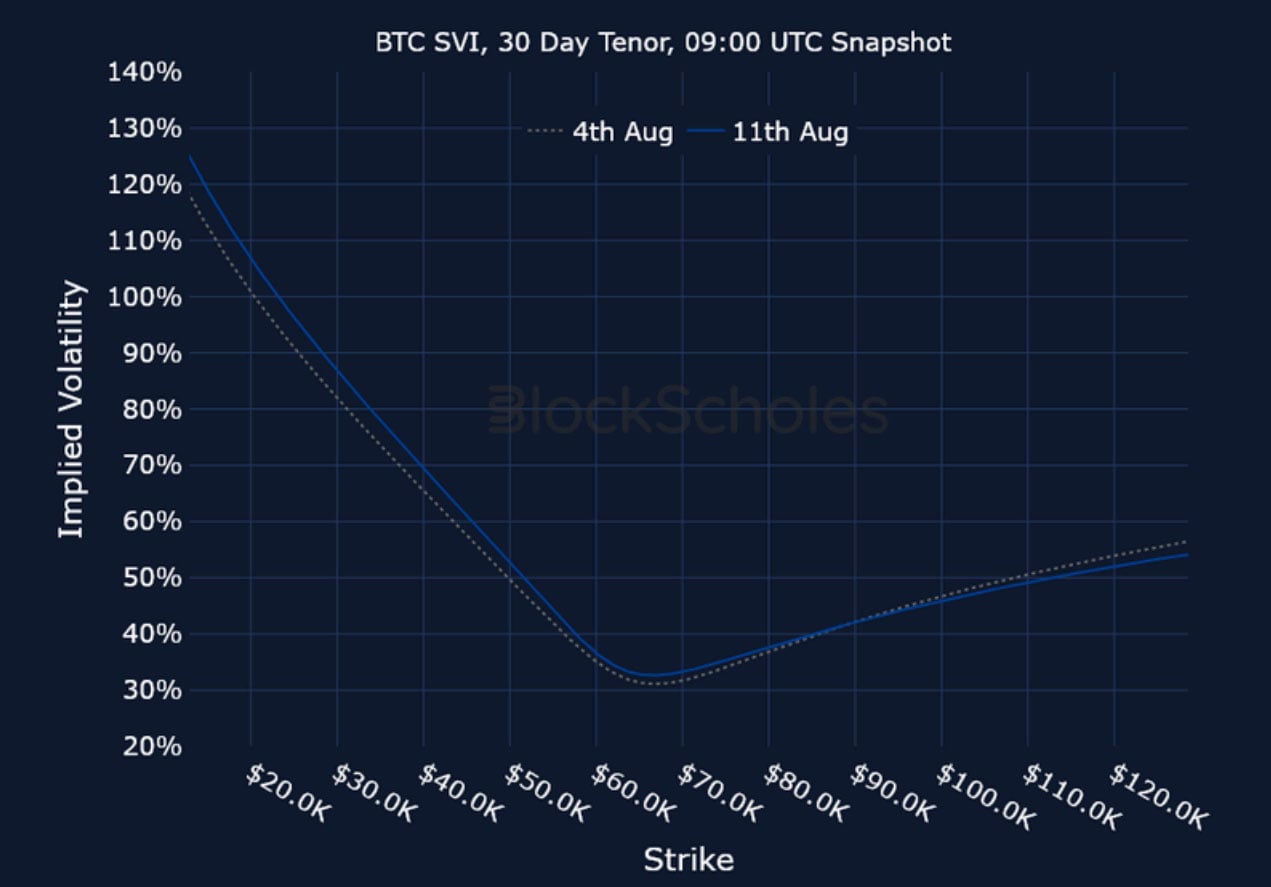Screen dimensions: 1271x887
Task: Click the Strike axis title
Action: (x=688, y=859)
